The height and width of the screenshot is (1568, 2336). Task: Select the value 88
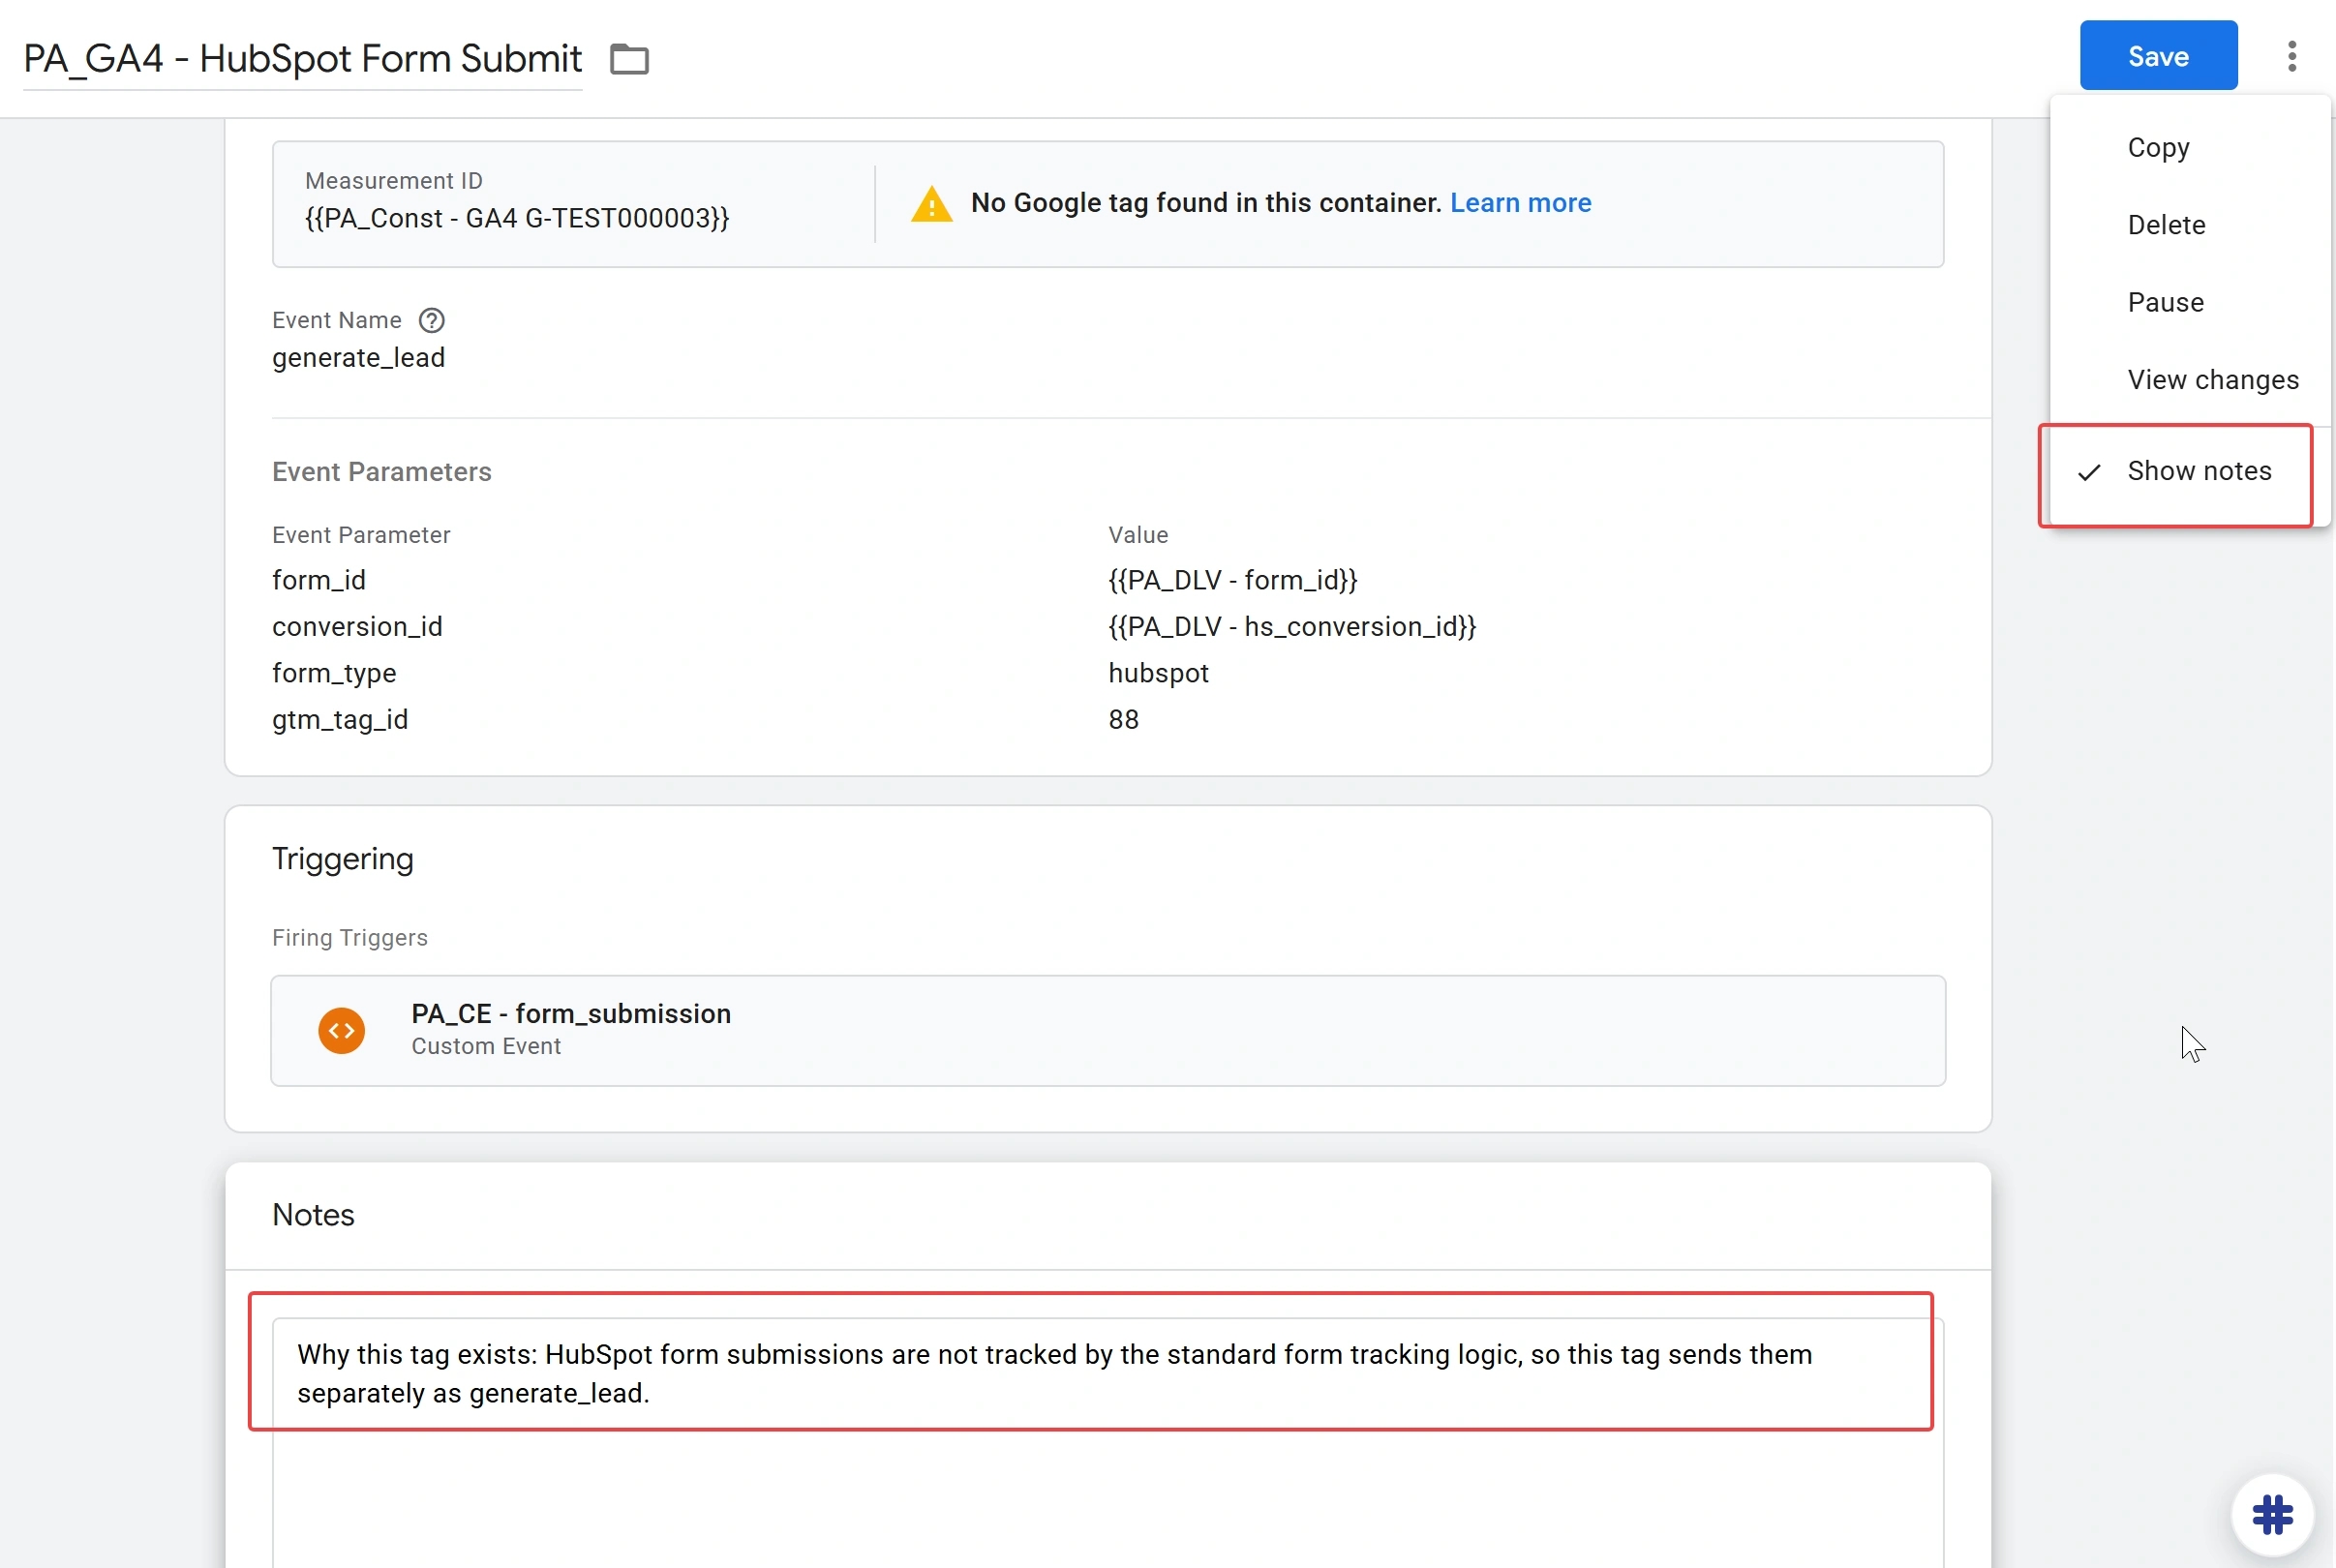coord(1123,719)
